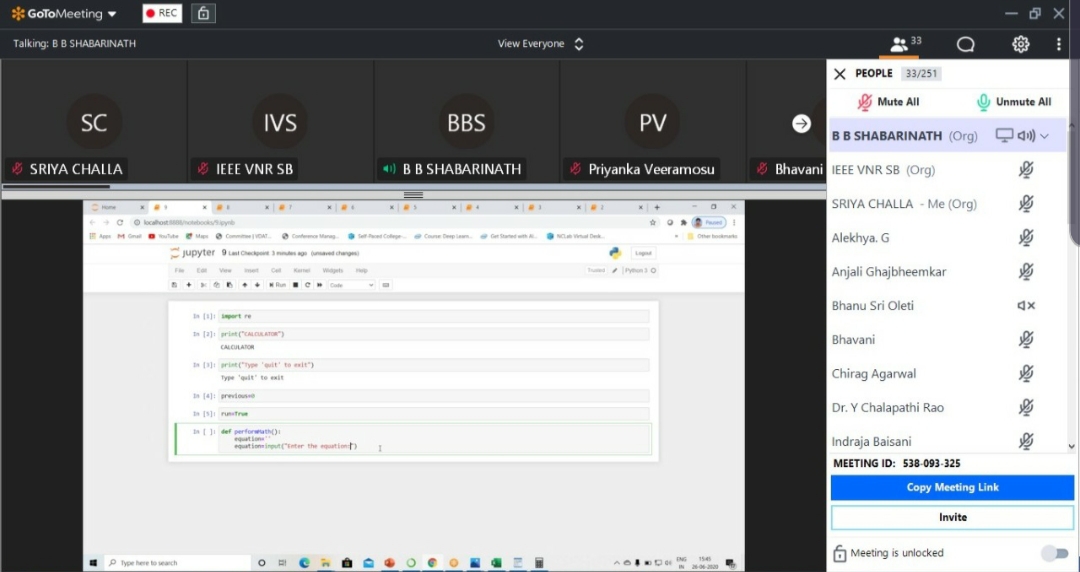Open the chat bubble icon

(x=965, y=44)
